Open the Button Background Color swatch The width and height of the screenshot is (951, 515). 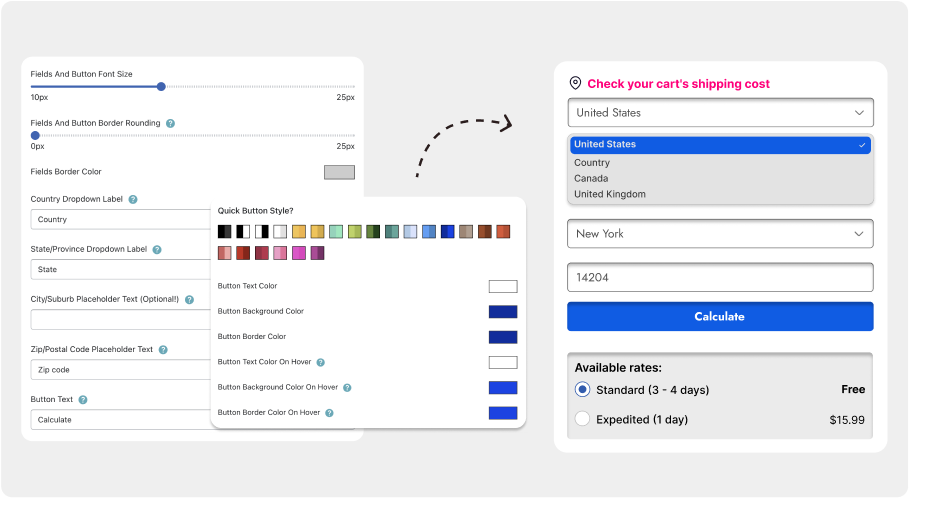point(503,312)
